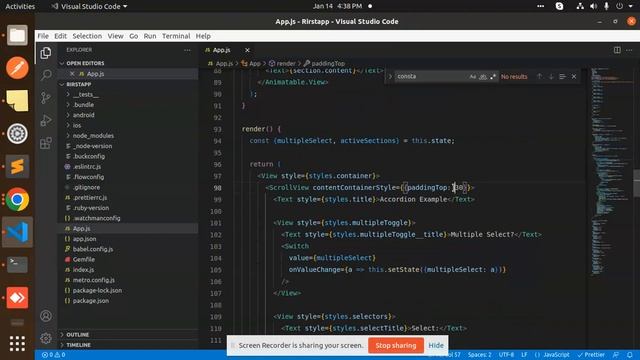
Task: Open the Help menu
Action: pos(203,36)
